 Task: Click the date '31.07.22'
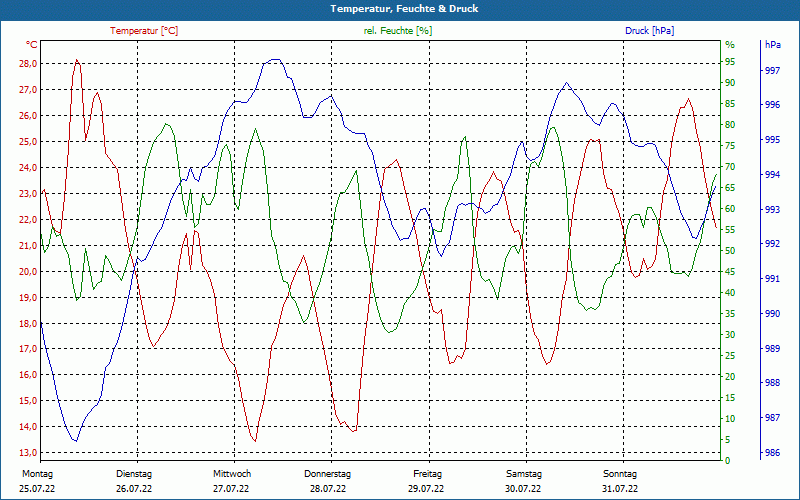(x=620, y=489)
